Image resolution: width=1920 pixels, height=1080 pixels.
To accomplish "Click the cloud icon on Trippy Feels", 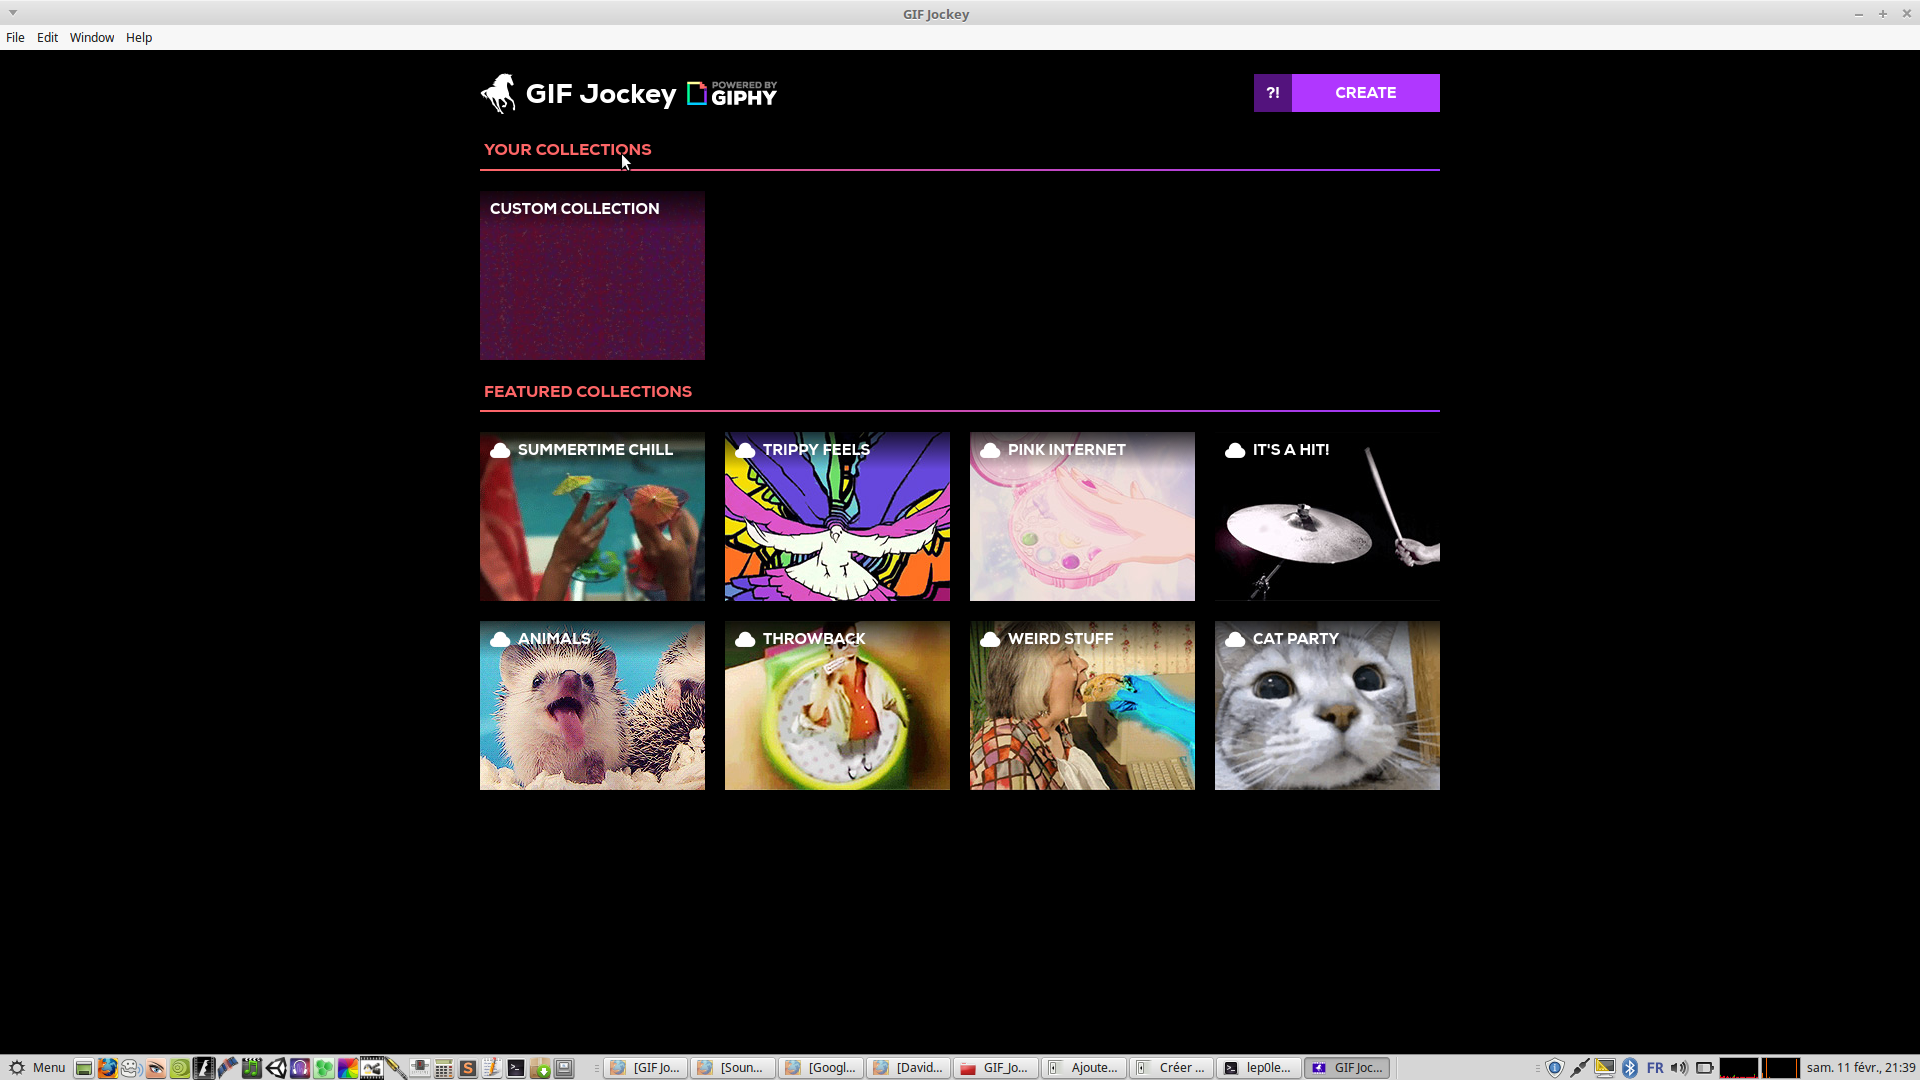I will [745, 451].
